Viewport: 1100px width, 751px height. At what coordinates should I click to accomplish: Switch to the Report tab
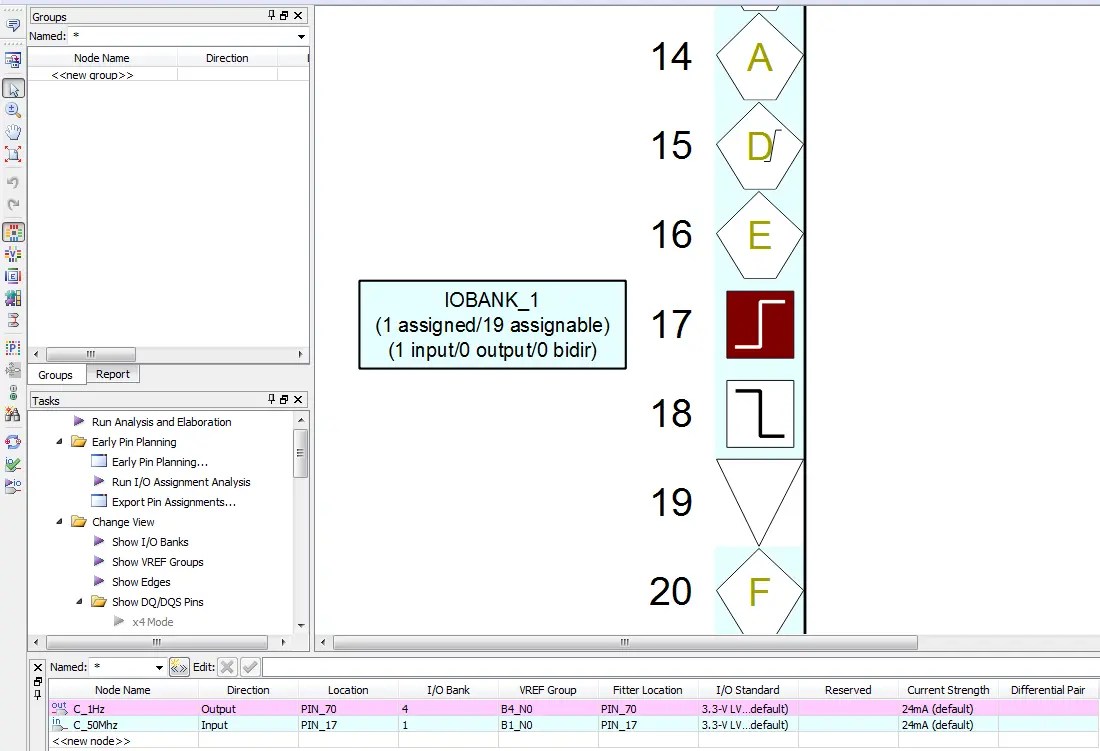[113, 374]
